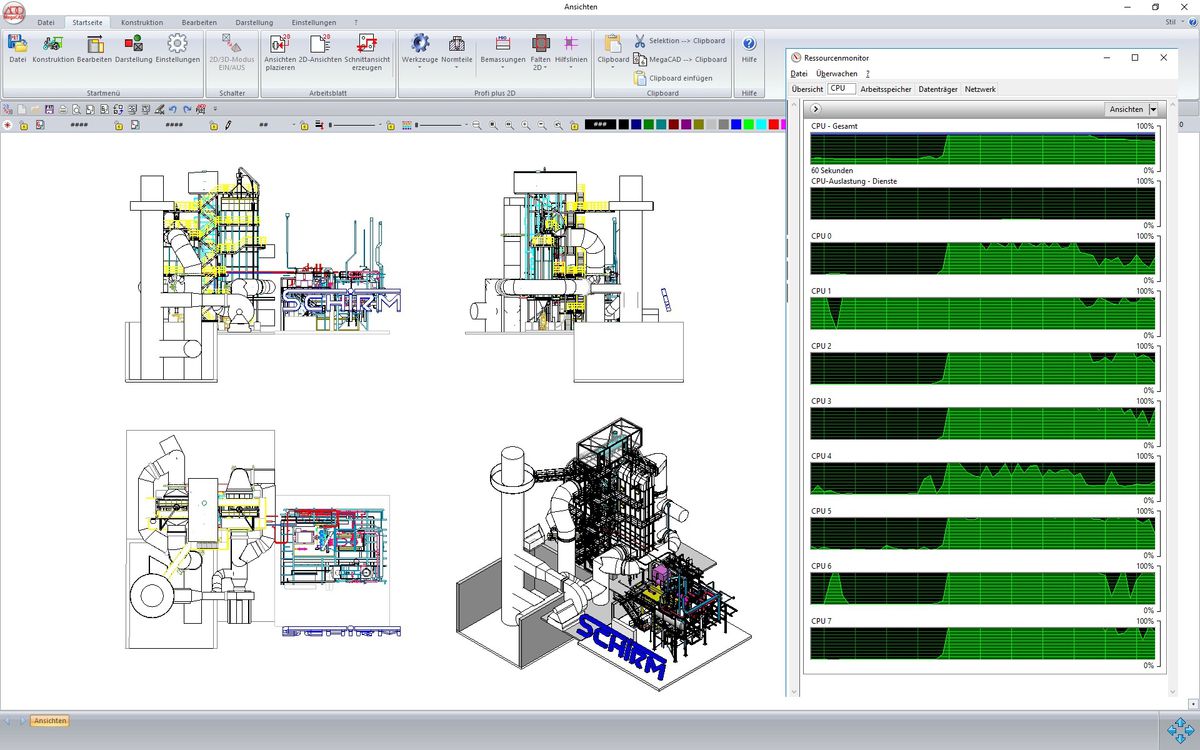Switch to the Bearbeiten ribbon tab
The width and height of the screenshot is (1200, 750).
pos(200,22)
